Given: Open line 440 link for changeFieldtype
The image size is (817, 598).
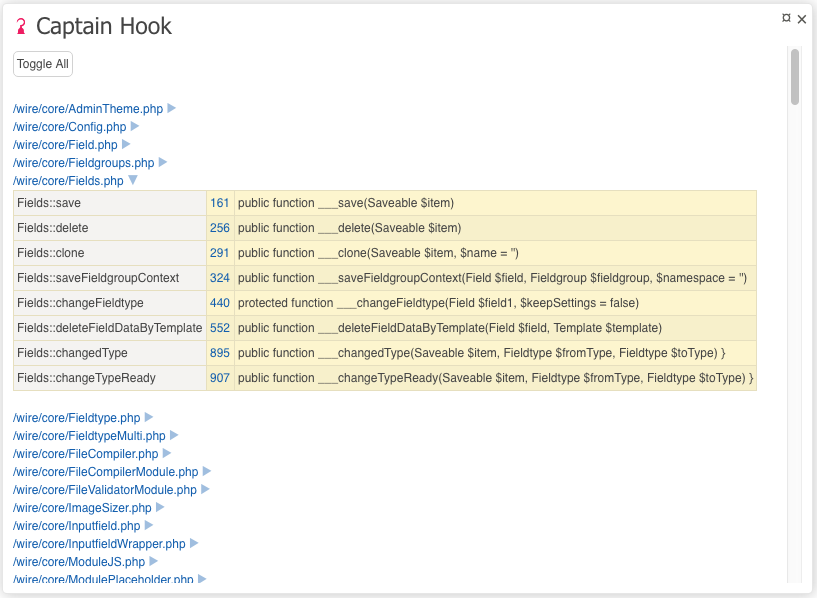Looking at the screenshot, I should pyautogui.click(x=220, y=303).
